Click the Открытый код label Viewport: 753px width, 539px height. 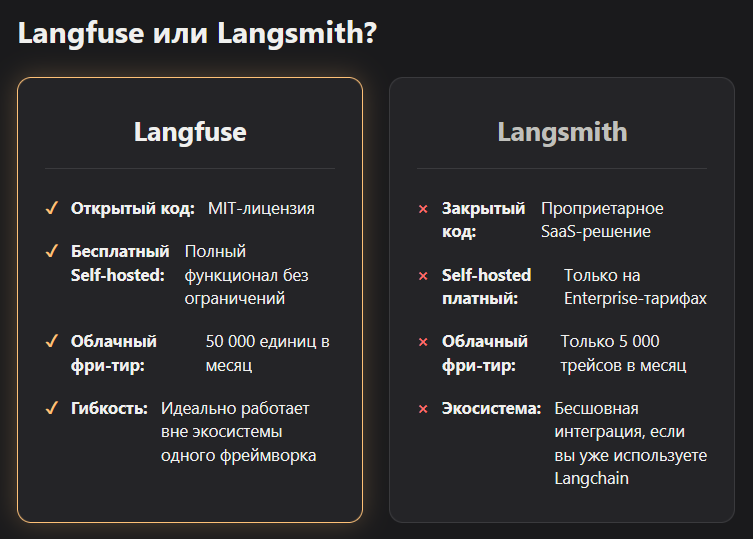[x=133, y=208]
